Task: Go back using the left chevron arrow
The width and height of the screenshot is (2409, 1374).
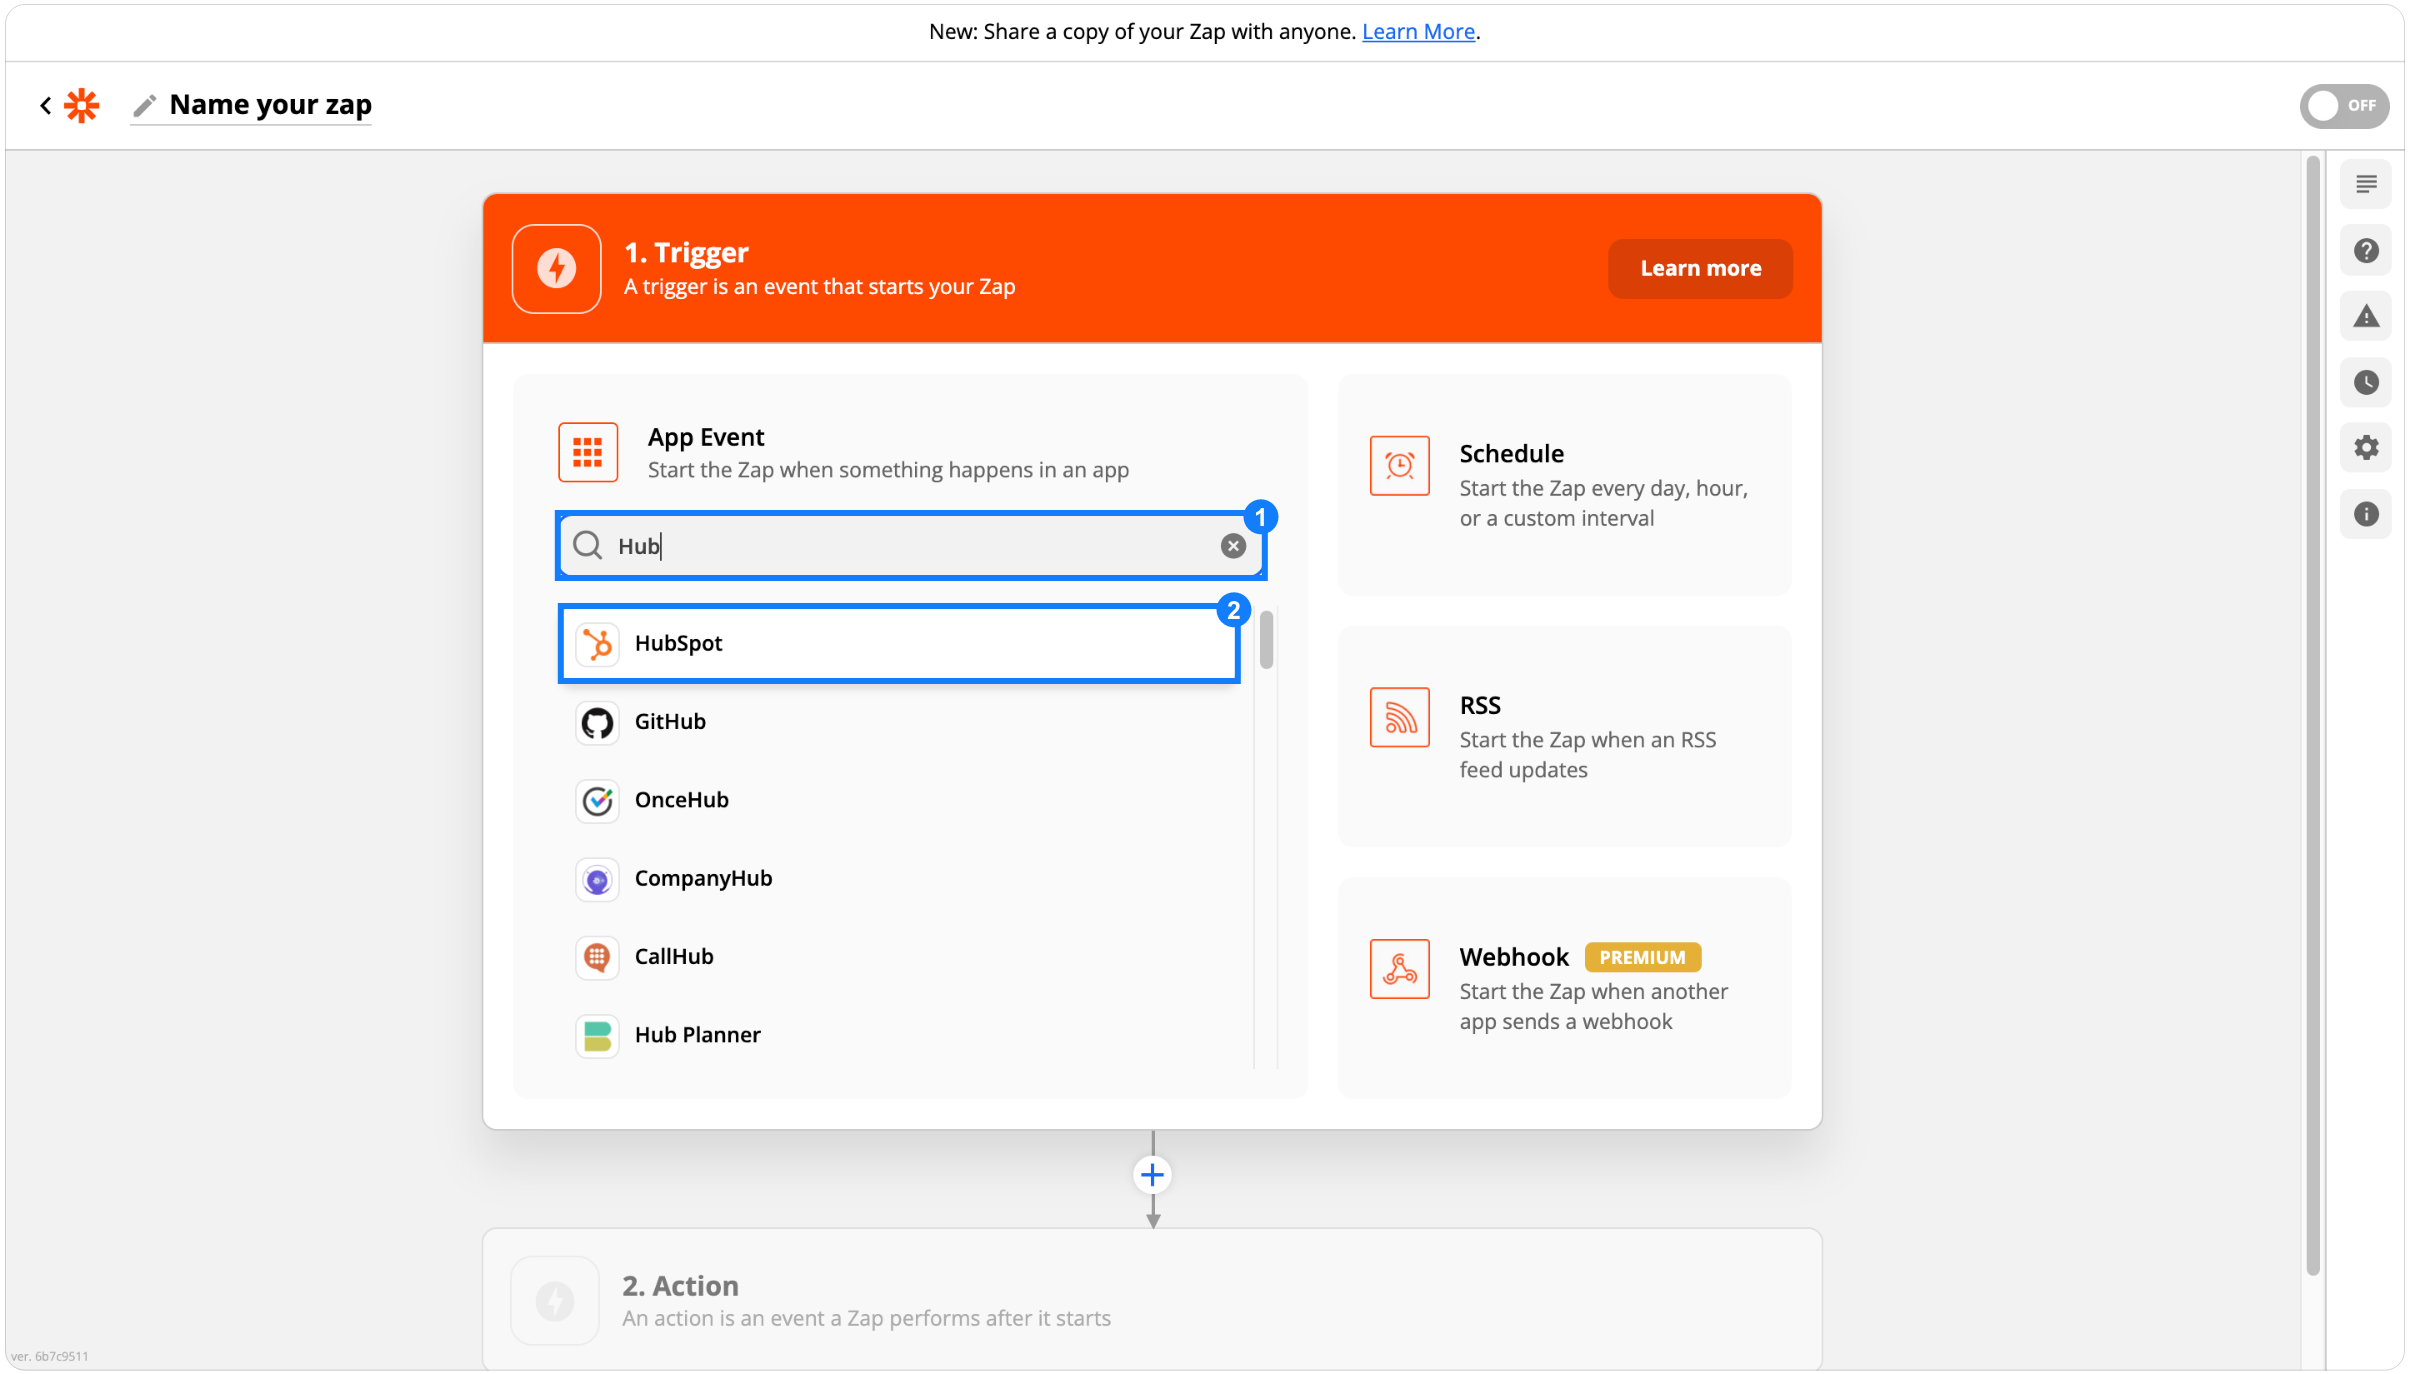Action: (45, 105)
